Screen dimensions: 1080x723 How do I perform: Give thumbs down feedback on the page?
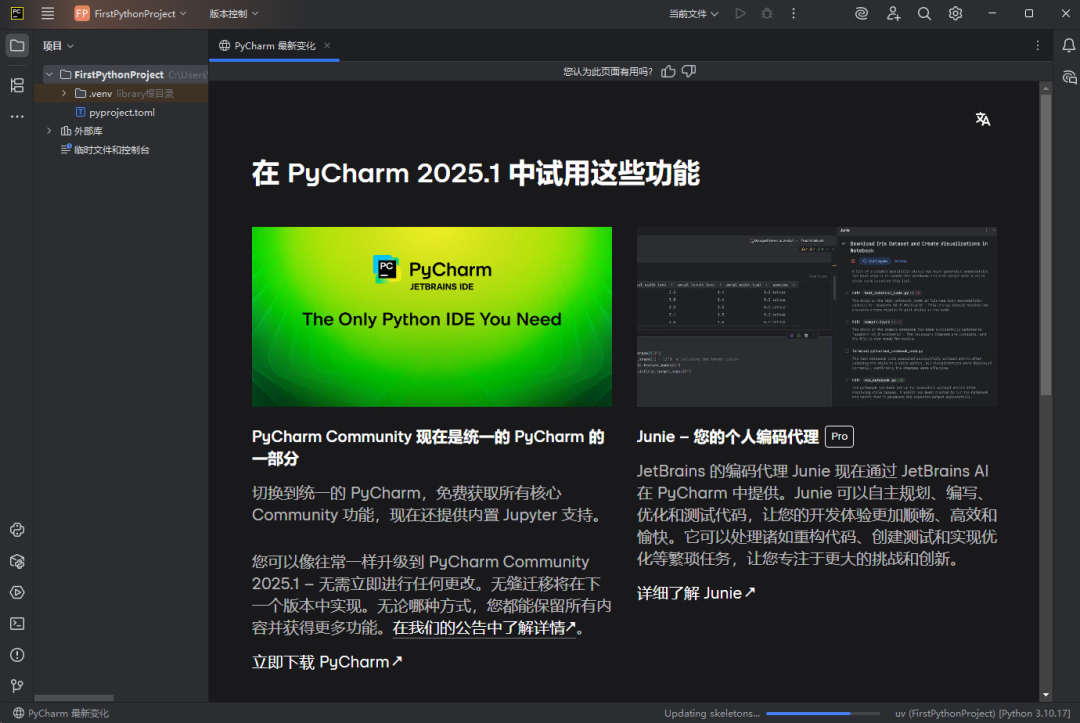[688, 71]
